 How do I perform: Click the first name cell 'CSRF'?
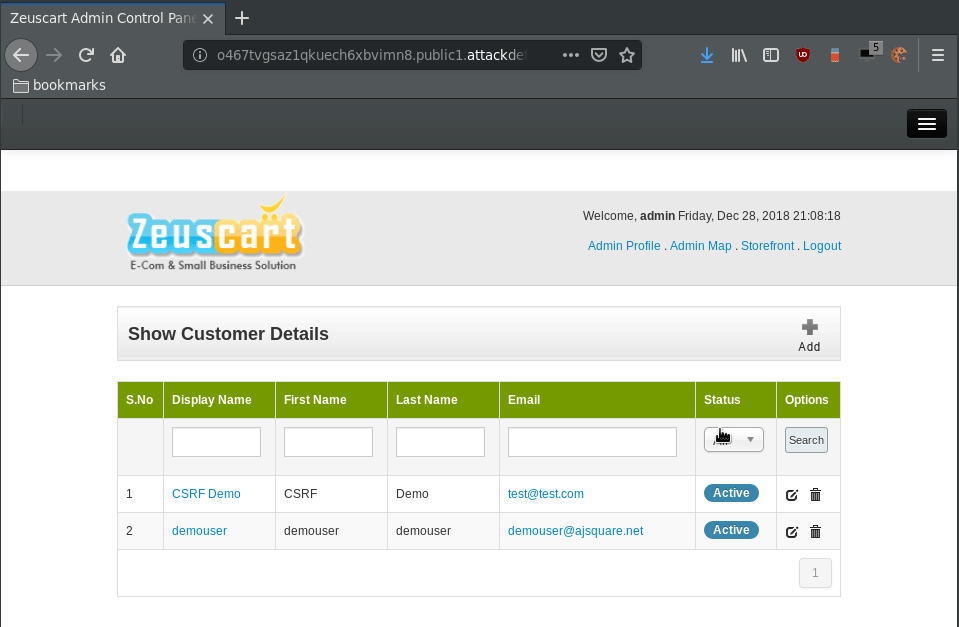300,494
